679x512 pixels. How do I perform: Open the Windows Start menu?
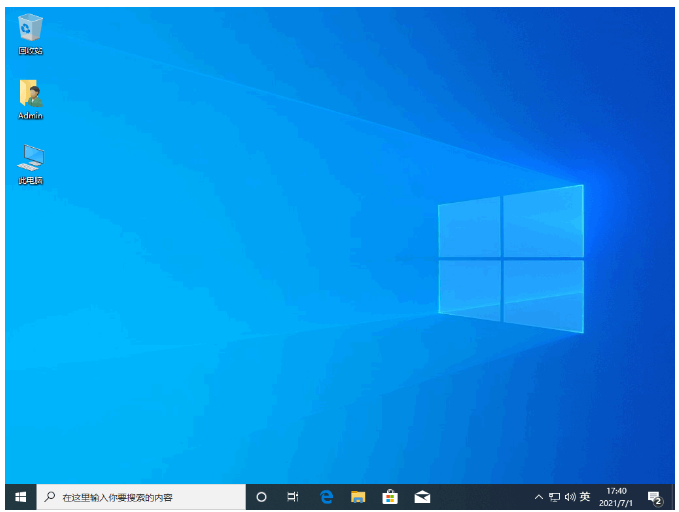tap(20, 497)
